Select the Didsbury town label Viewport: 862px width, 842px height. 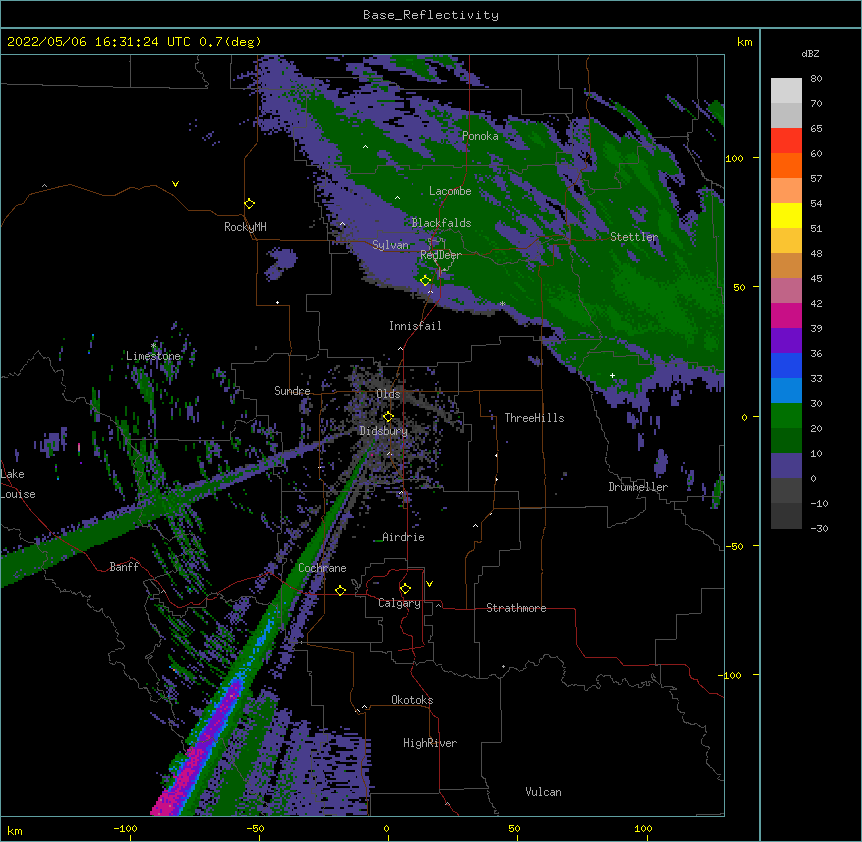click(x=384, y=431)
